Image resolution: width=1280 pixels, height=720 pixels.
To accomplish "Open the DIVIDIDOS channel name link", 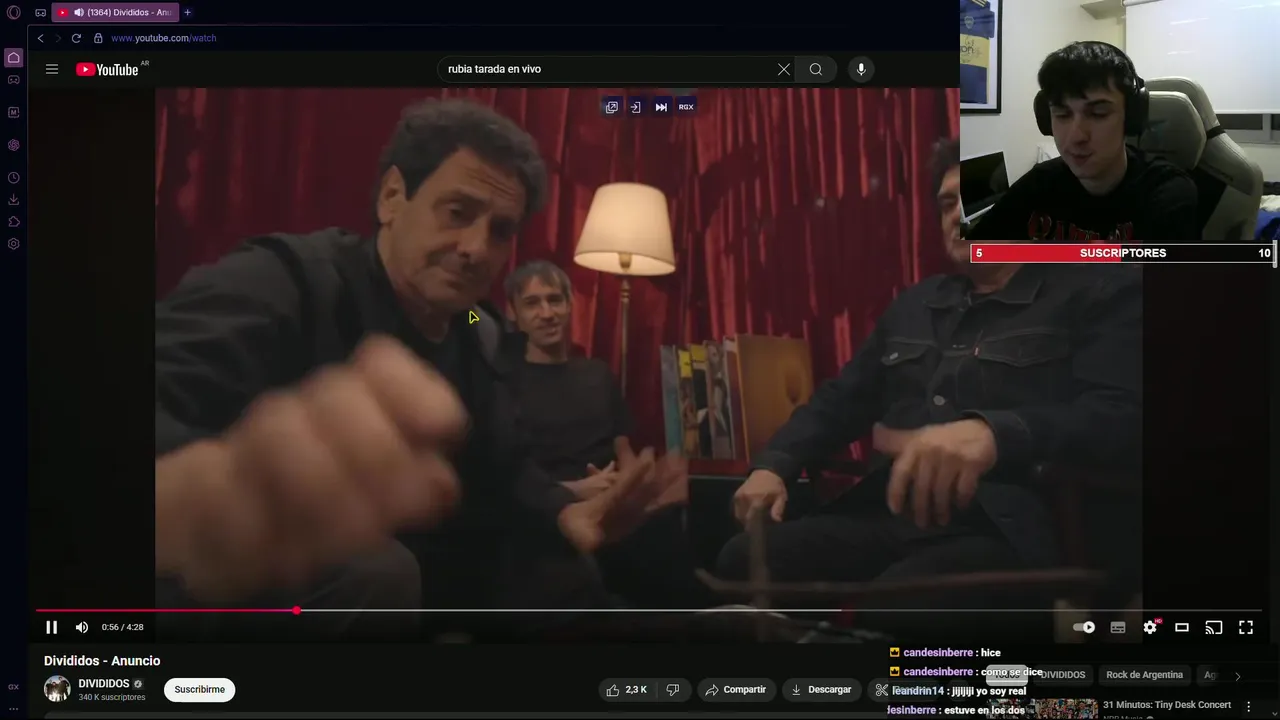I will point(104,684).
